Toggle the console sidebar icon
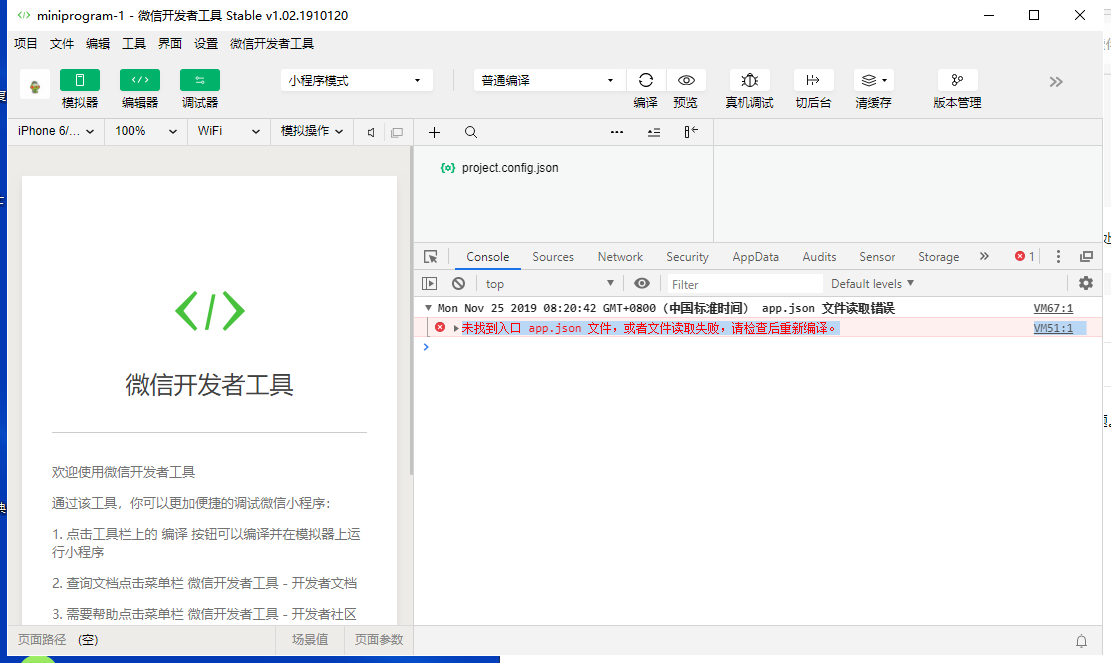 (429, 283)
